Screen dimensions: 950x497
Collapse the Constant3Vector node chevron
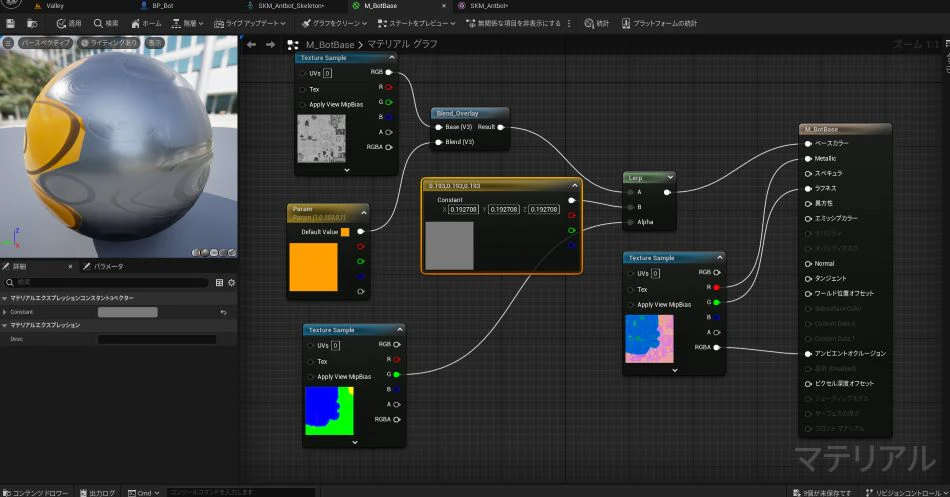pos(574,185)
